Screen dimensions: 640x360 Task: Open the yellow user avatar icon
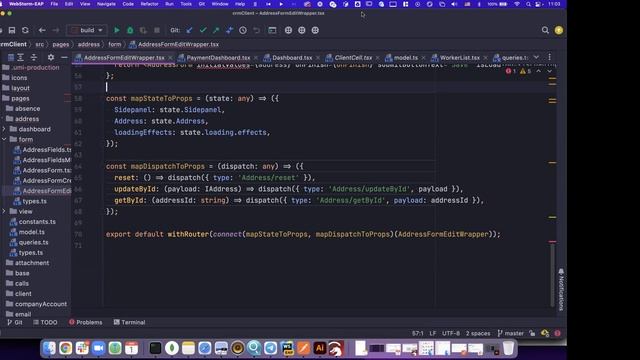[x=559, y=30]
